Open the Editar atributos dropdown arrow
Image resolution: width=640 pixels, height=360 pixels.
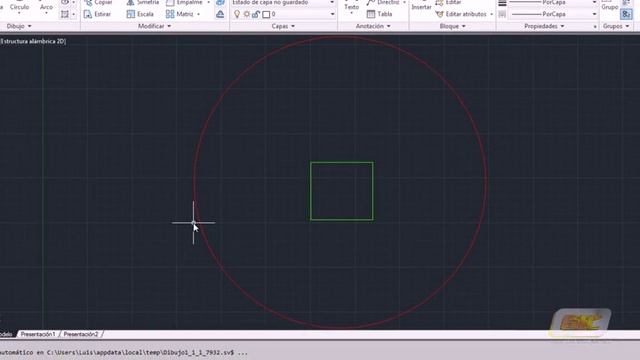(x=491, y=14)
